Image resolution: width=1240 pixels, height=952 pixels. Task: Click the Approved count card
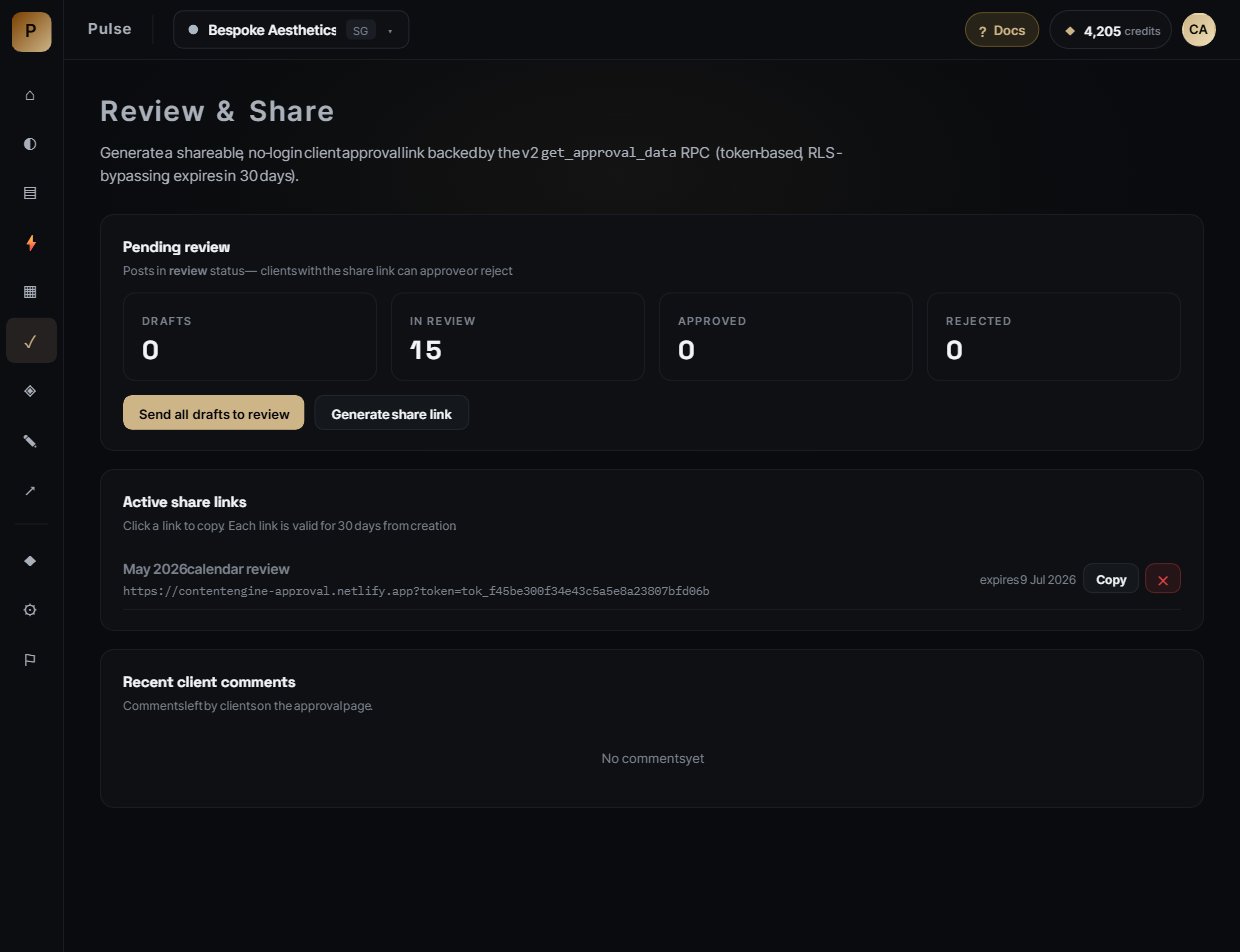coord(786,337)
